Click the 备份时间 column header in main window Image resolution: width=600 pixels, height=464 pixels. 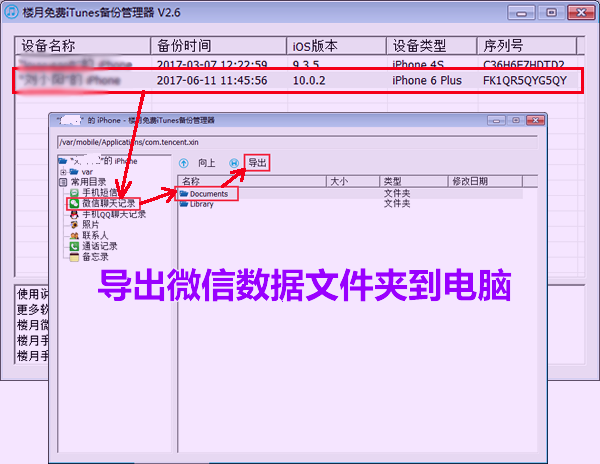click(218, 46)
